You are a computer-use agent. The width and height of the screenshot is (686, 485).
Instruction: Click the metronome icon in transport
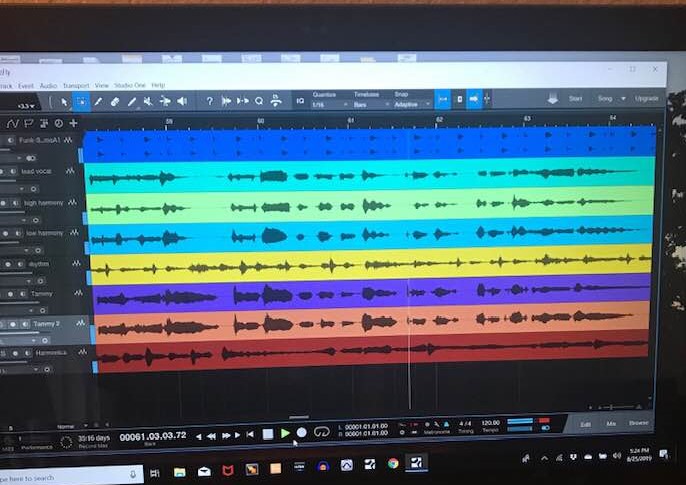(446, 424)
